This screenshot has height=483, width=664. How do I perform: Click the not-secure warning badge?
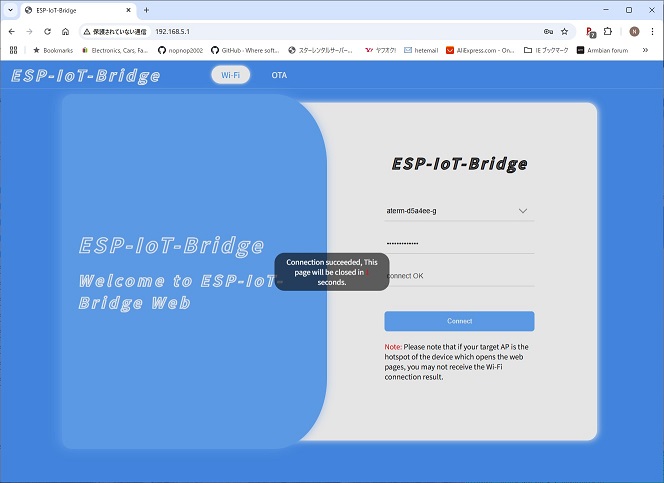(x=115, y=32)
